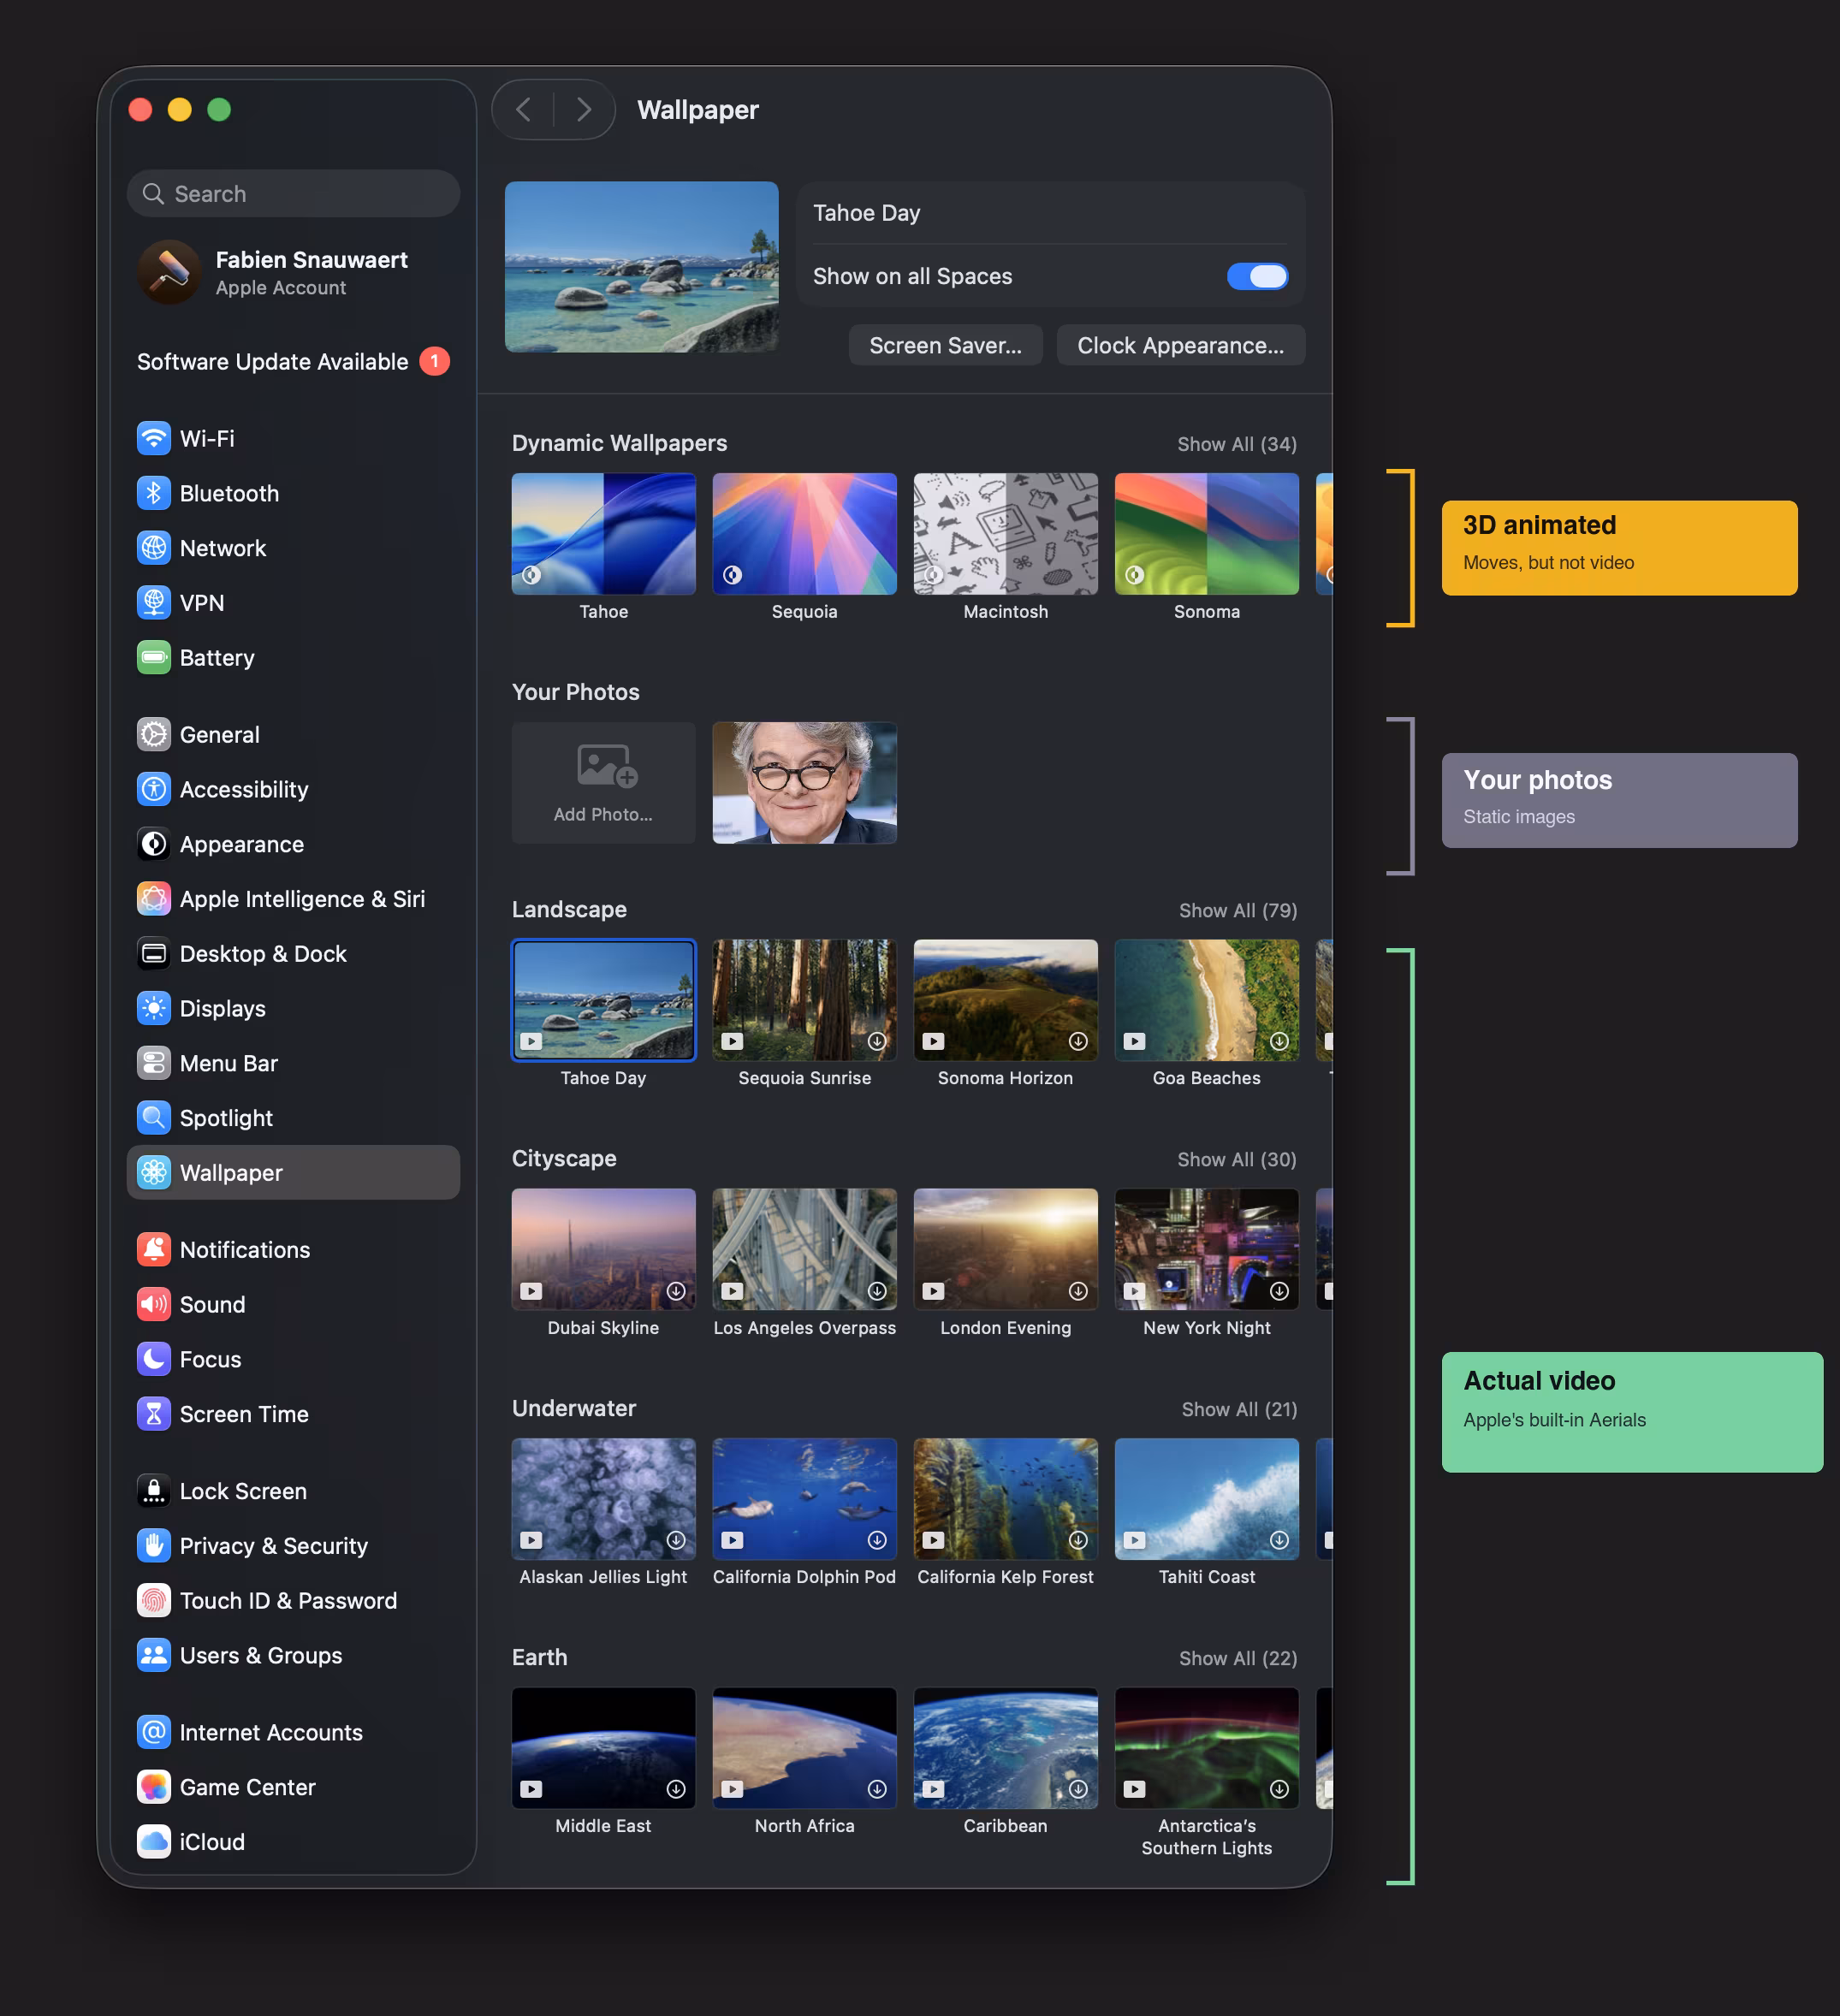This screenshot has height=2016, width=1840.
Task: Click the Internet Accounts @ icon
Action: point(153,1733)
